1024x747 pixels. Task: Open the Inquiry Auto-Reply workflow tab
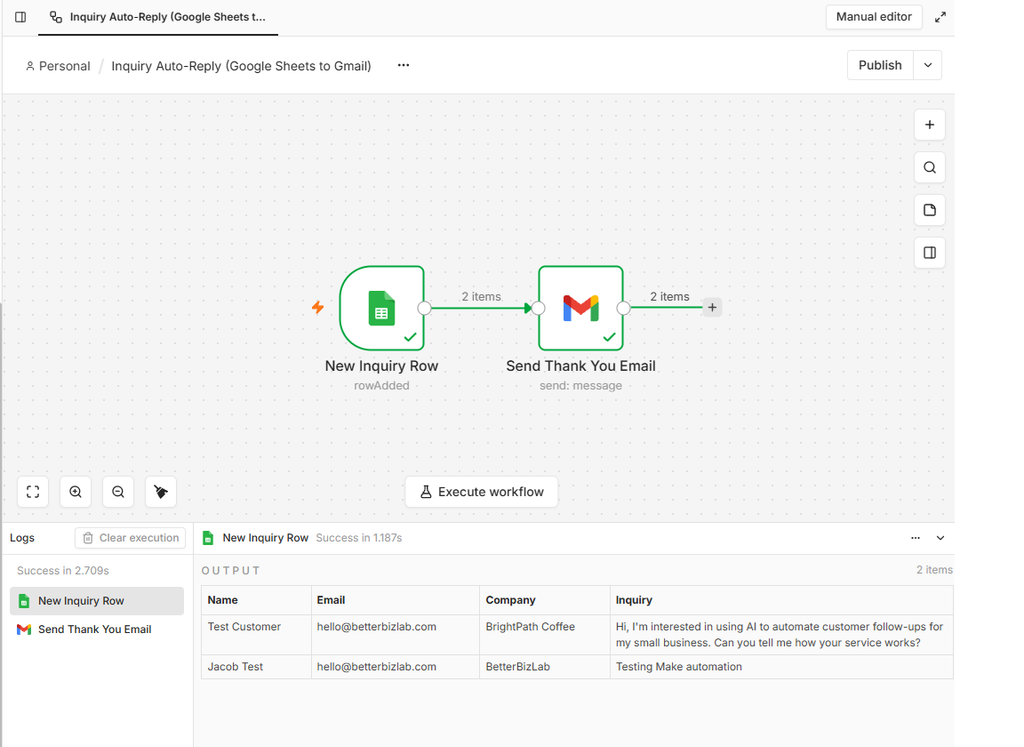coord(158,17)
